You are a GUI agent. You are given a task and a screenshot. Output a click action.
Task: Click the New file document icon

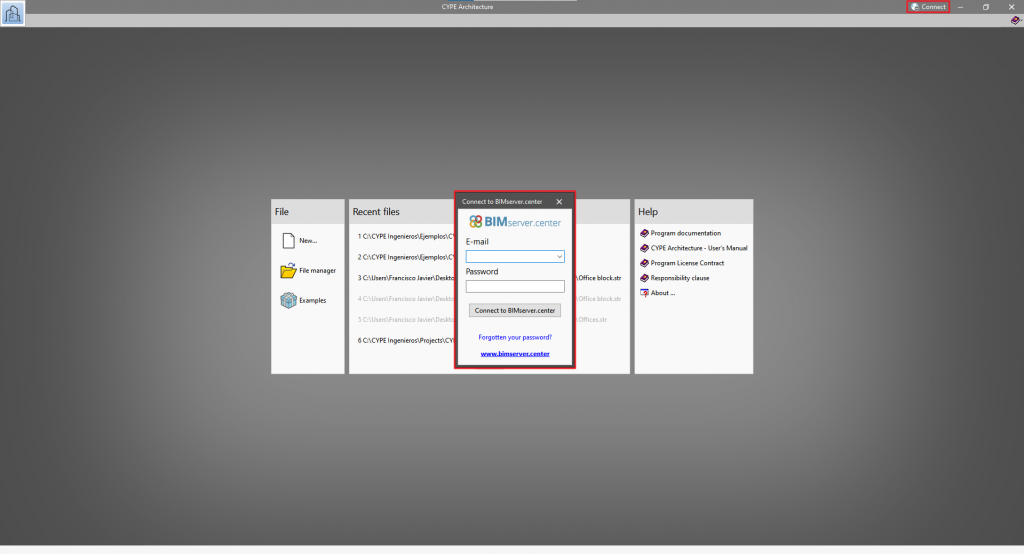pyautogui.click(x=288, y=240)
